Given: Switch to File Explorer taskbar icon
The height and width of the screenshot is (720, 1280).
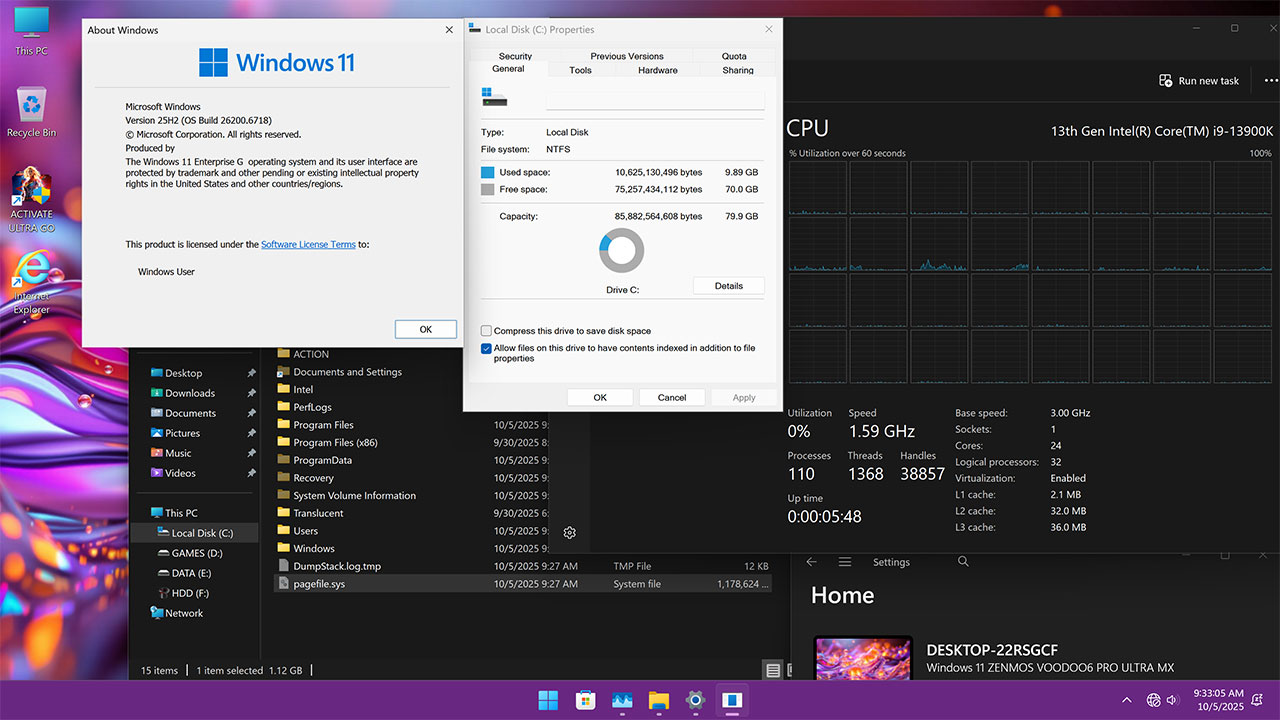Looking at the screenshot, I should pos(658,700).
